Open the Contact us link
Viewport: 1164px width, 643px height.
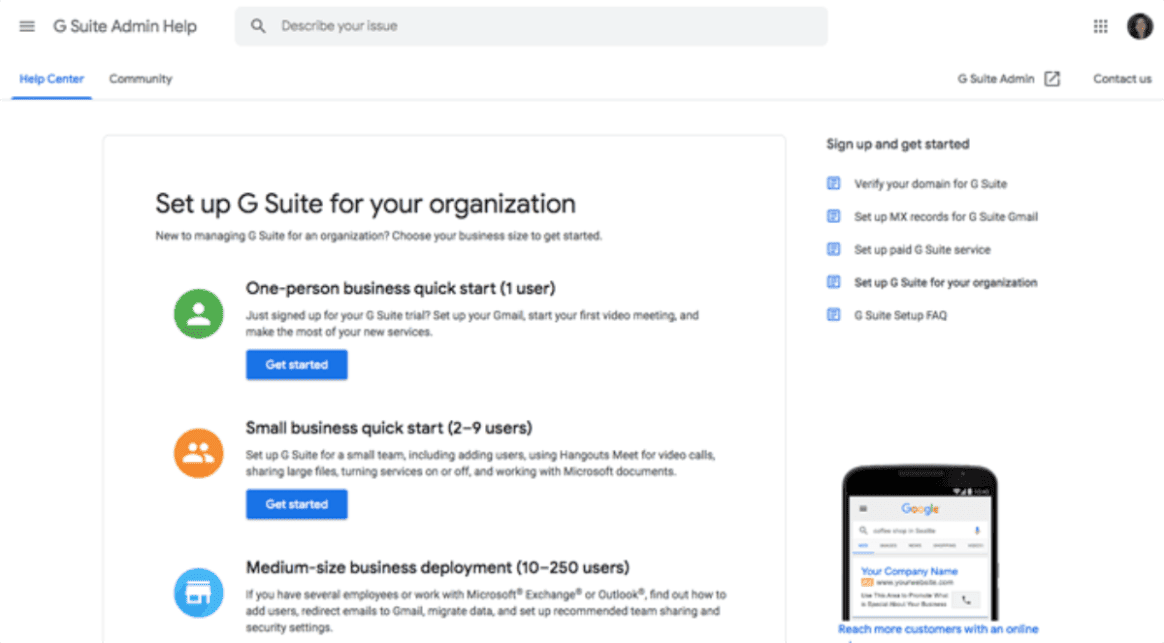coord(1122,79)
